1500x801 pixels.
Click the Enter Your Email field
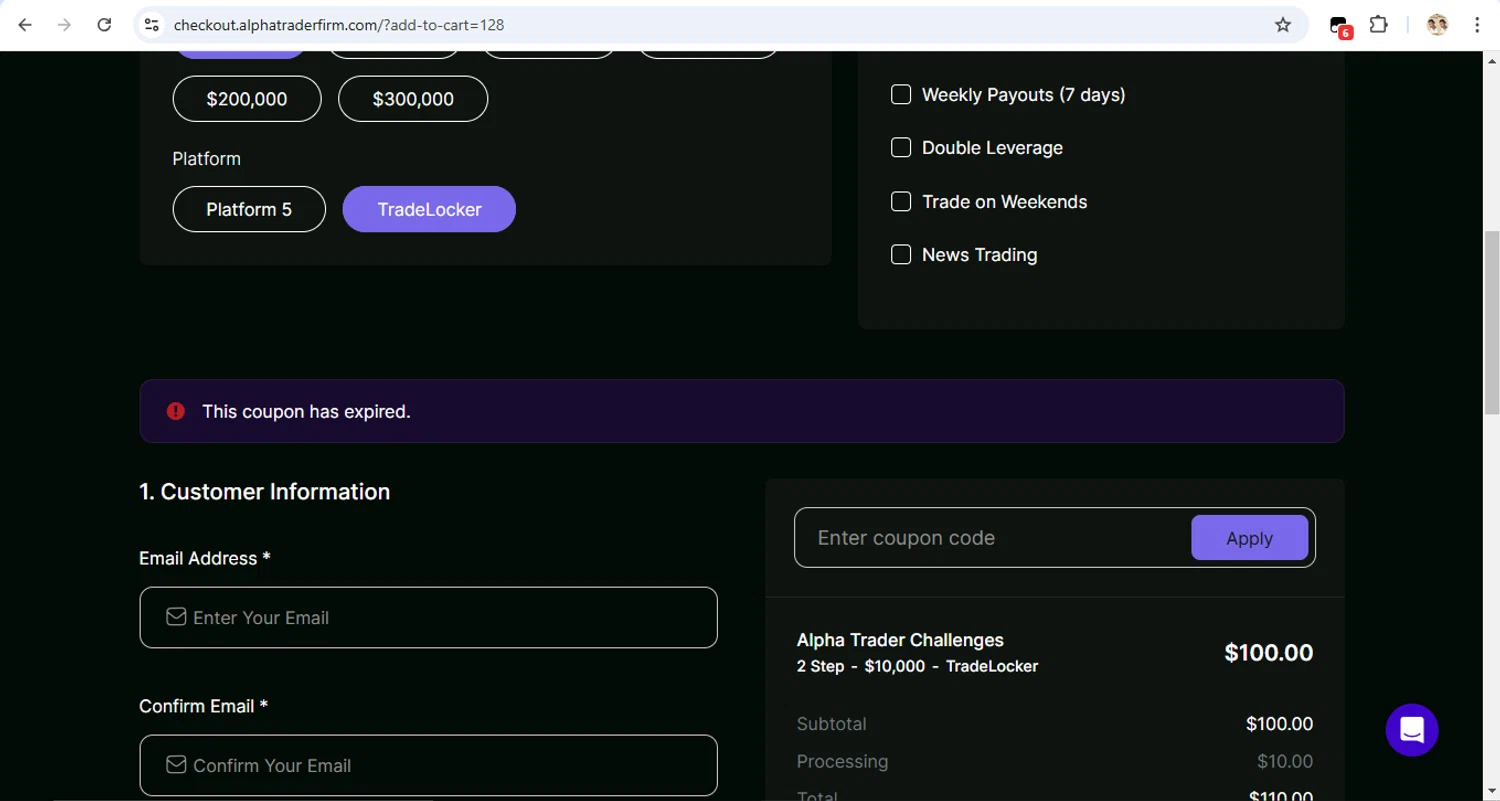pos(428,617)
